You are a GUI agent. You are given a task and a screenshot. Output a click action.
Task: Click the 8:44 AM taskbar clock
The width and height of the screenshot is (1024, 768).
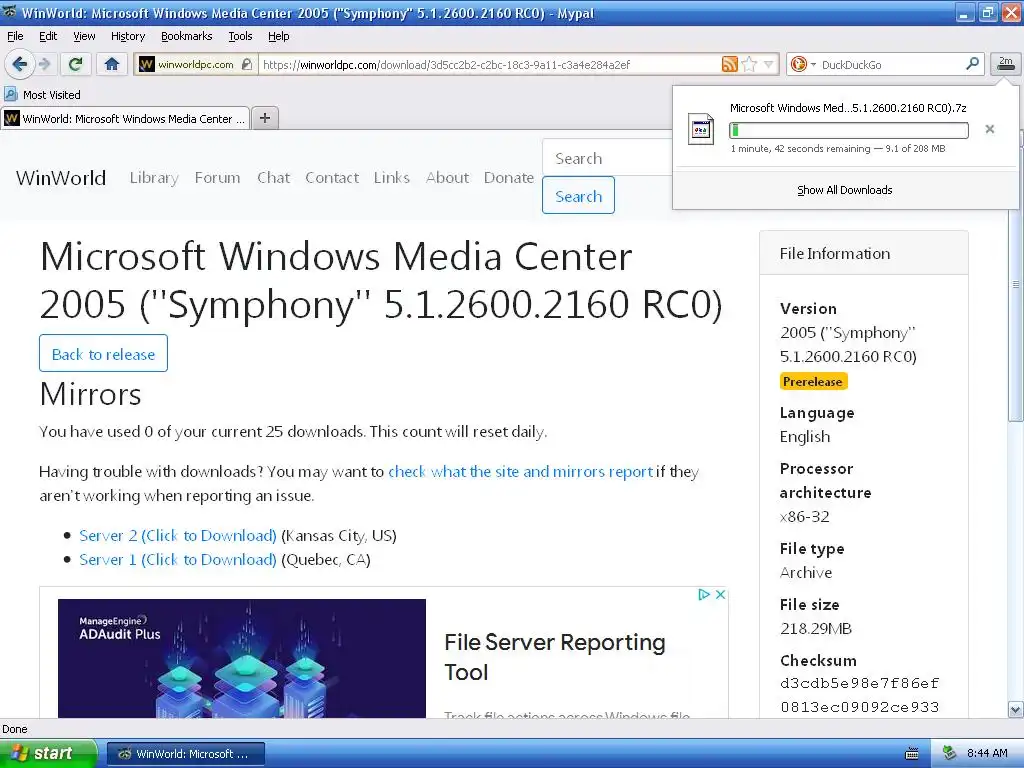(987, 753)
